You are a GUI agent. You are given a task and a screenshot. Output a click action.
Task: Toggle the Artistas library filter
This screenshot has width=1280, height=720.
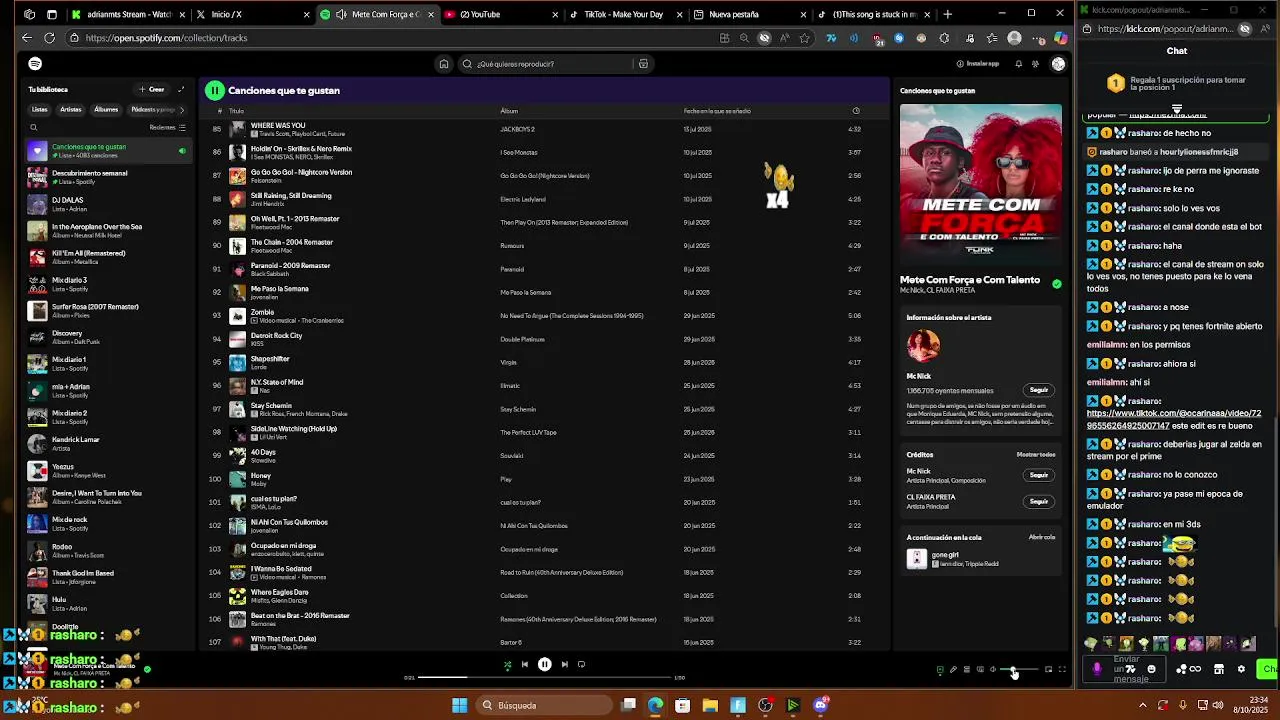click(70, 109)
